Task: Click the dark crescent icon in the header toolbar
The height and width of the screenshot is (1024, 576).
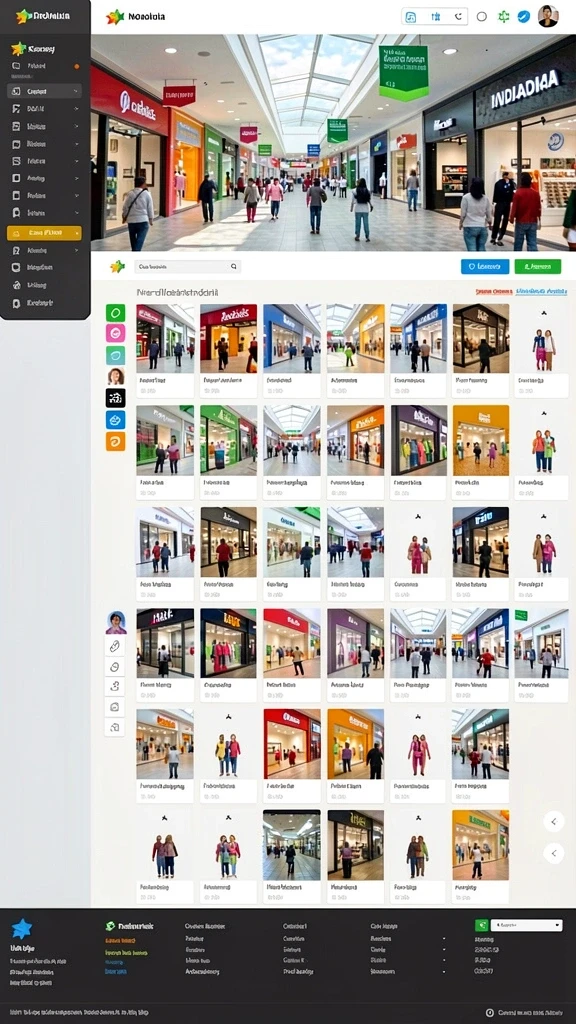Action: pyautogui.click(x=458, y=17)
